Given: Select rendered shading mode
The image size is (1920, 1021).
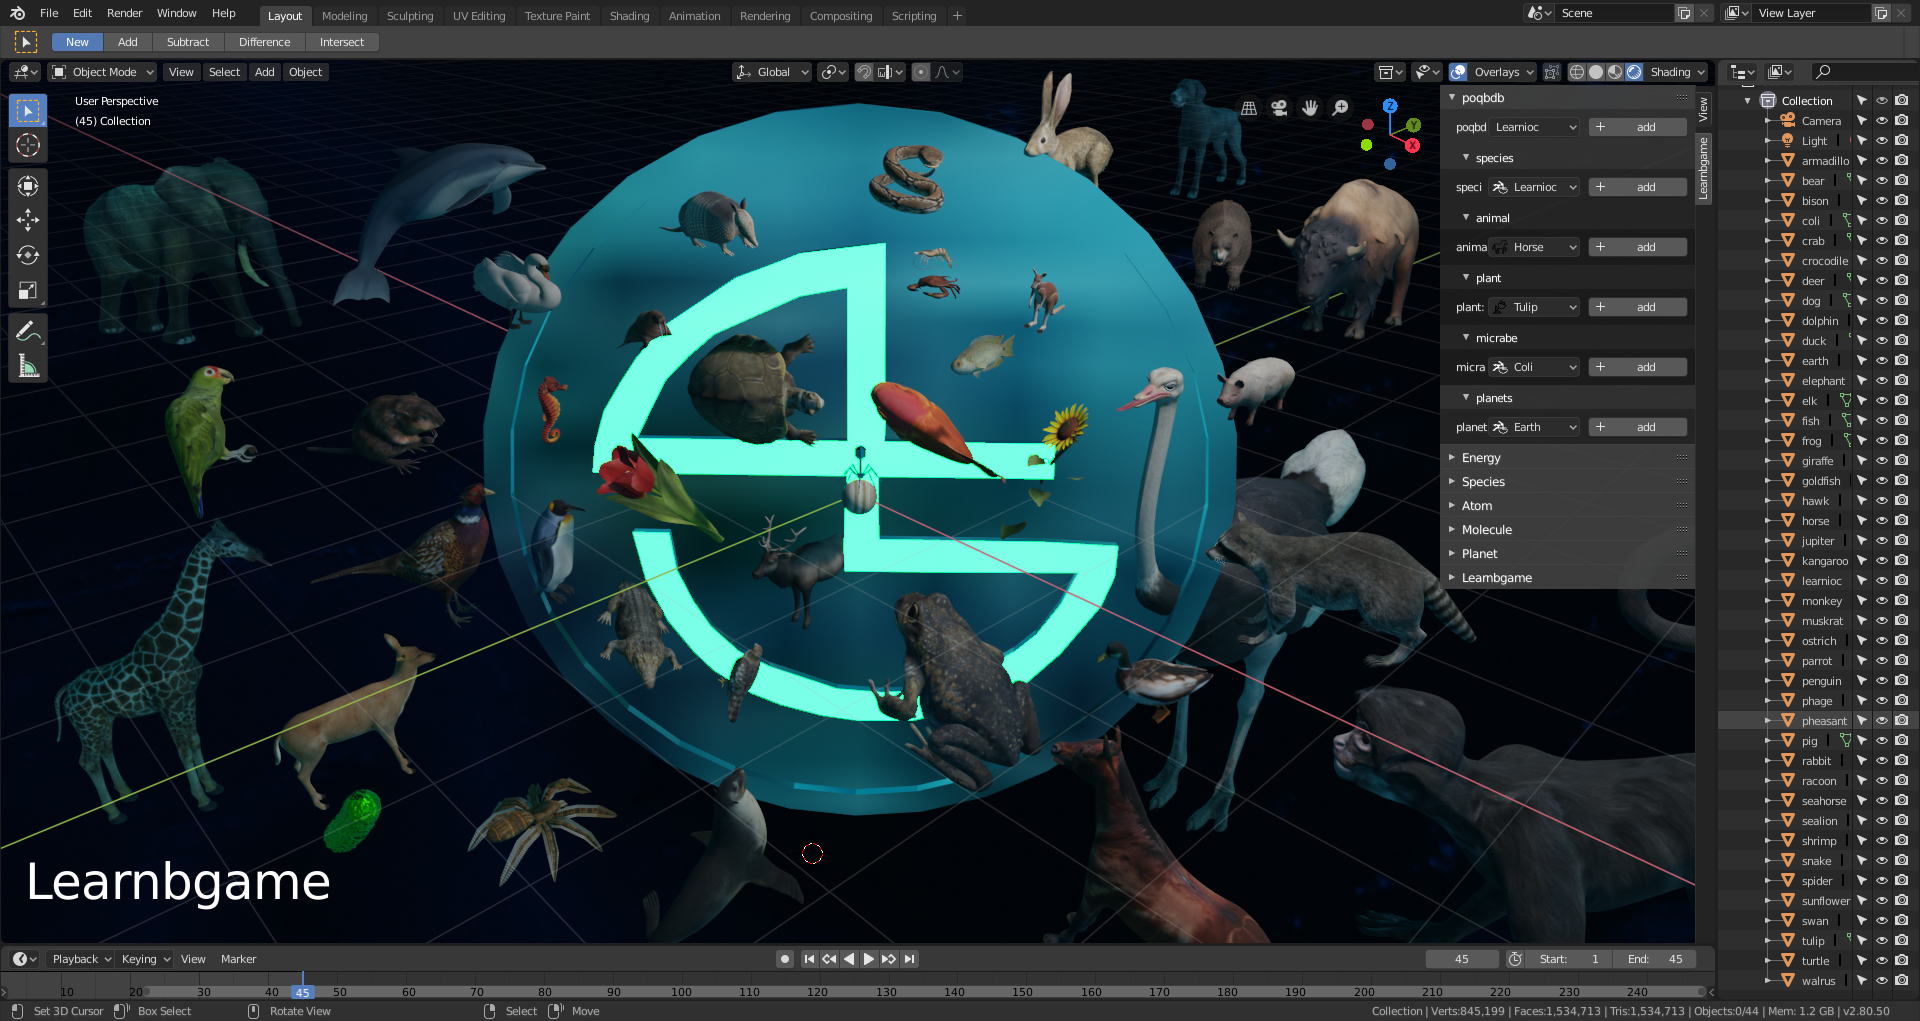Looking at the screenshot, I should (1634, 72).
